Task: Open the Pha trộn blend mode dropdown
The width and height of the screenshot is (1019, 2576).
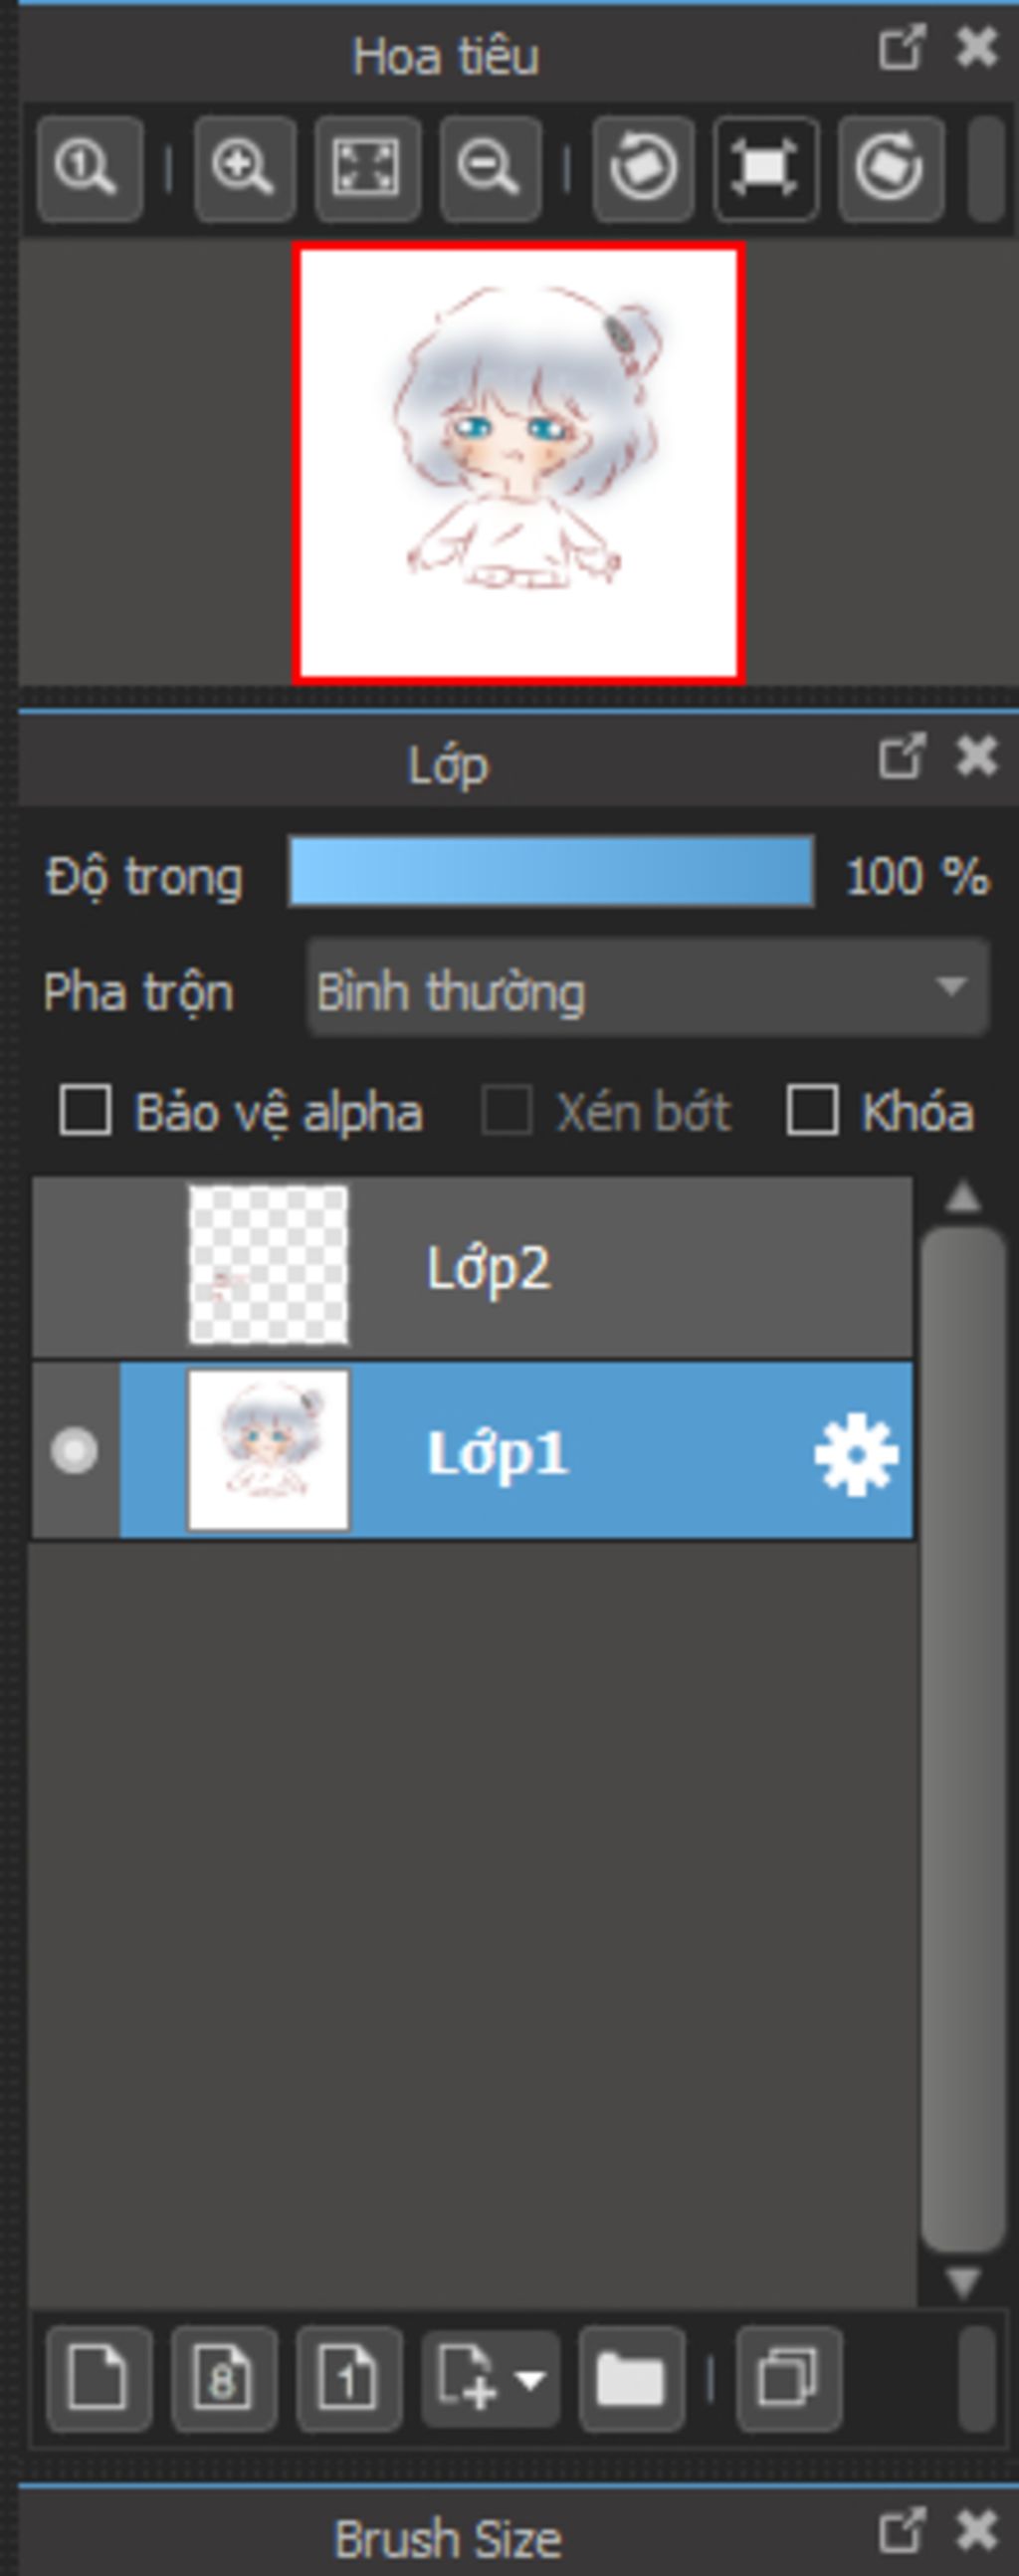Action: pyautogui.click(x=647, y=988)
